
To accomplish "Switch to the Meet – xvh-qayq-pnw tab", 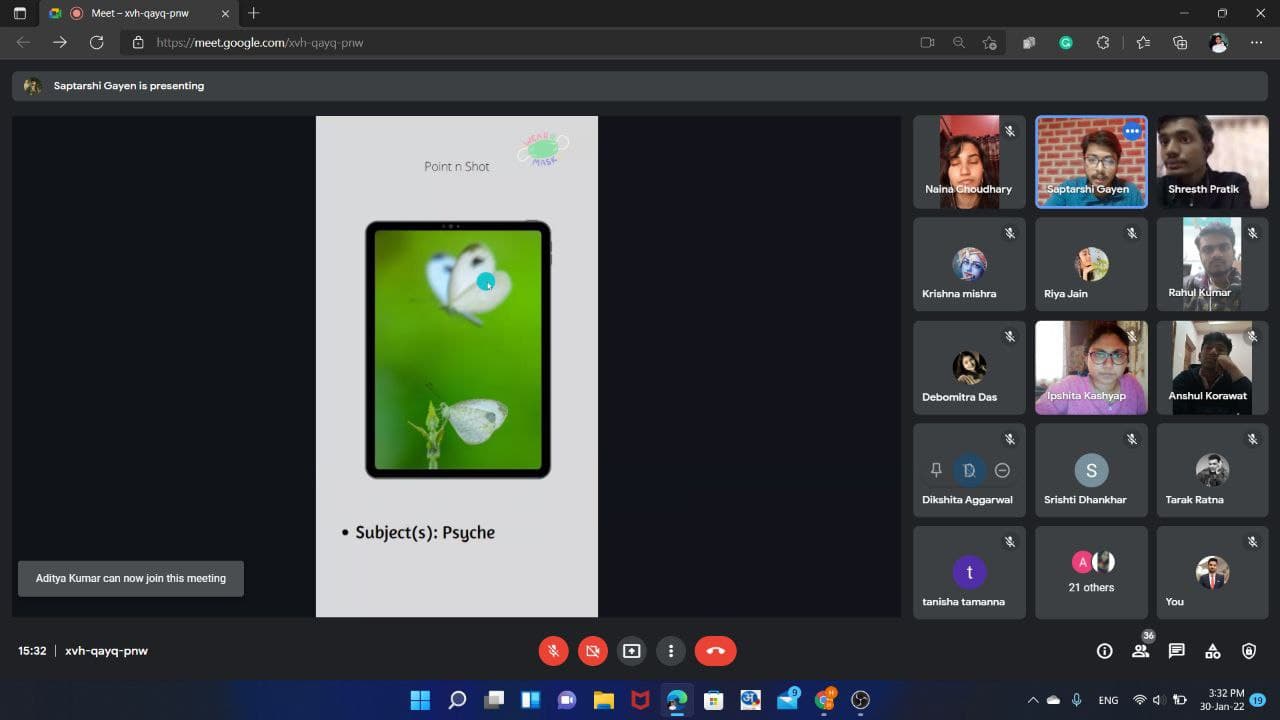I will (x=139, y=14).
